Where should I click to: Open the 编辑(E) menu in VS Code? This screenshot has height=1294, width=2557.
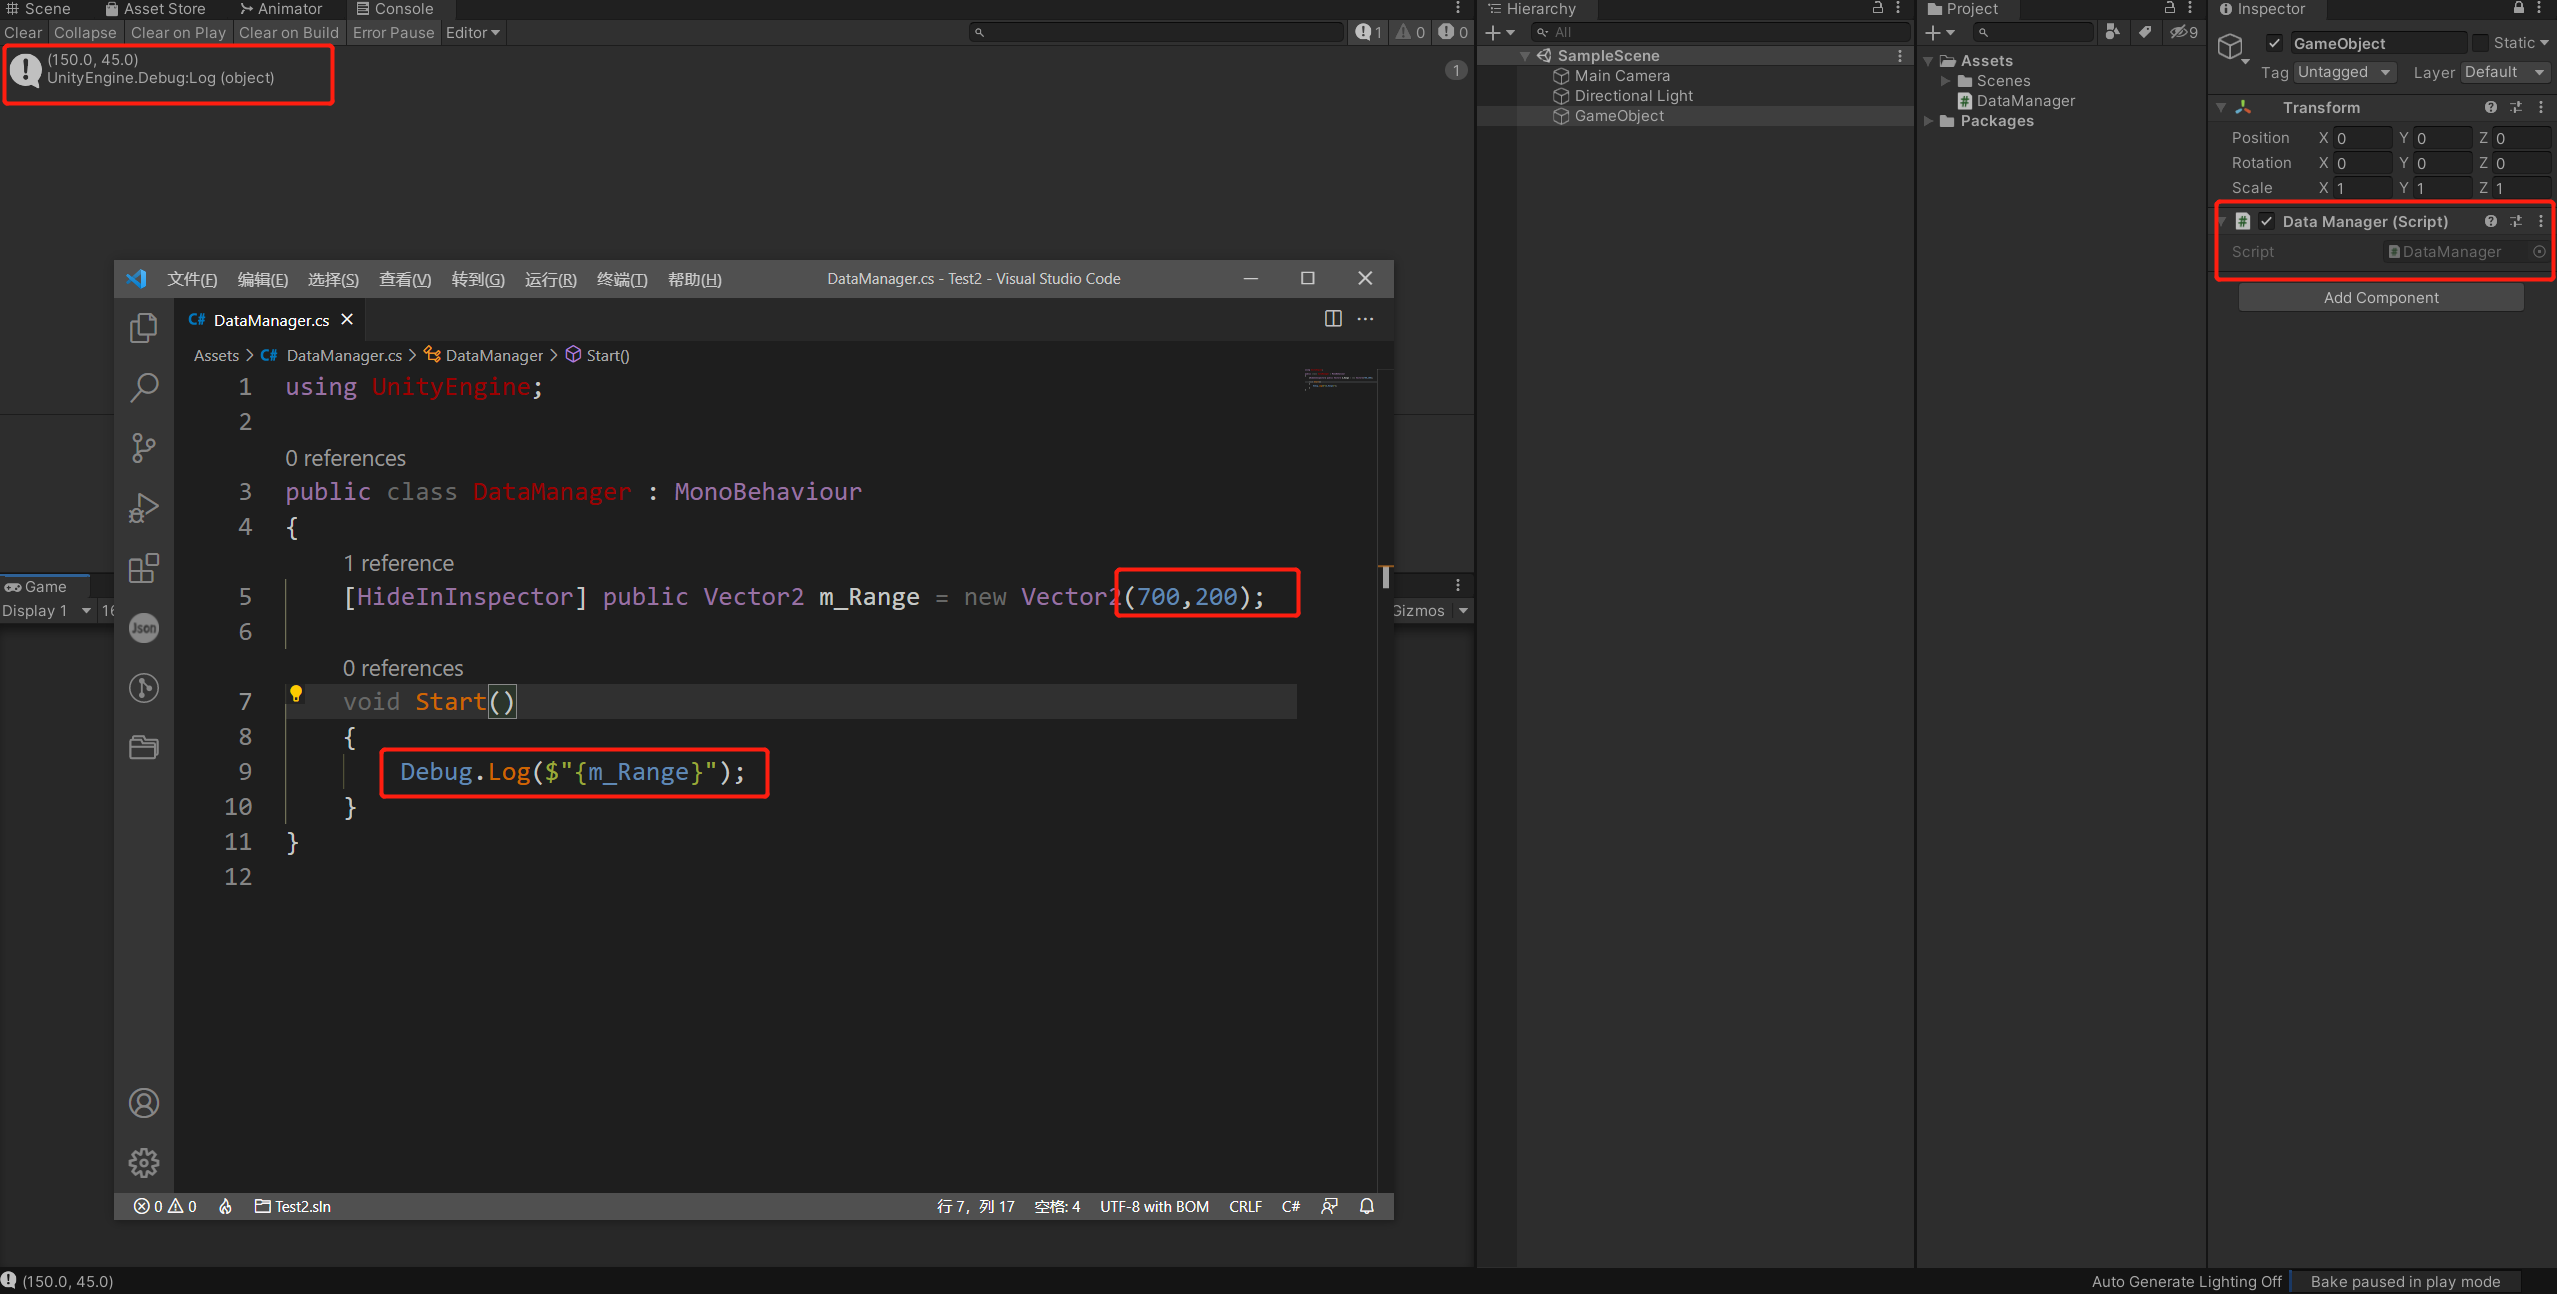point(263,279)
